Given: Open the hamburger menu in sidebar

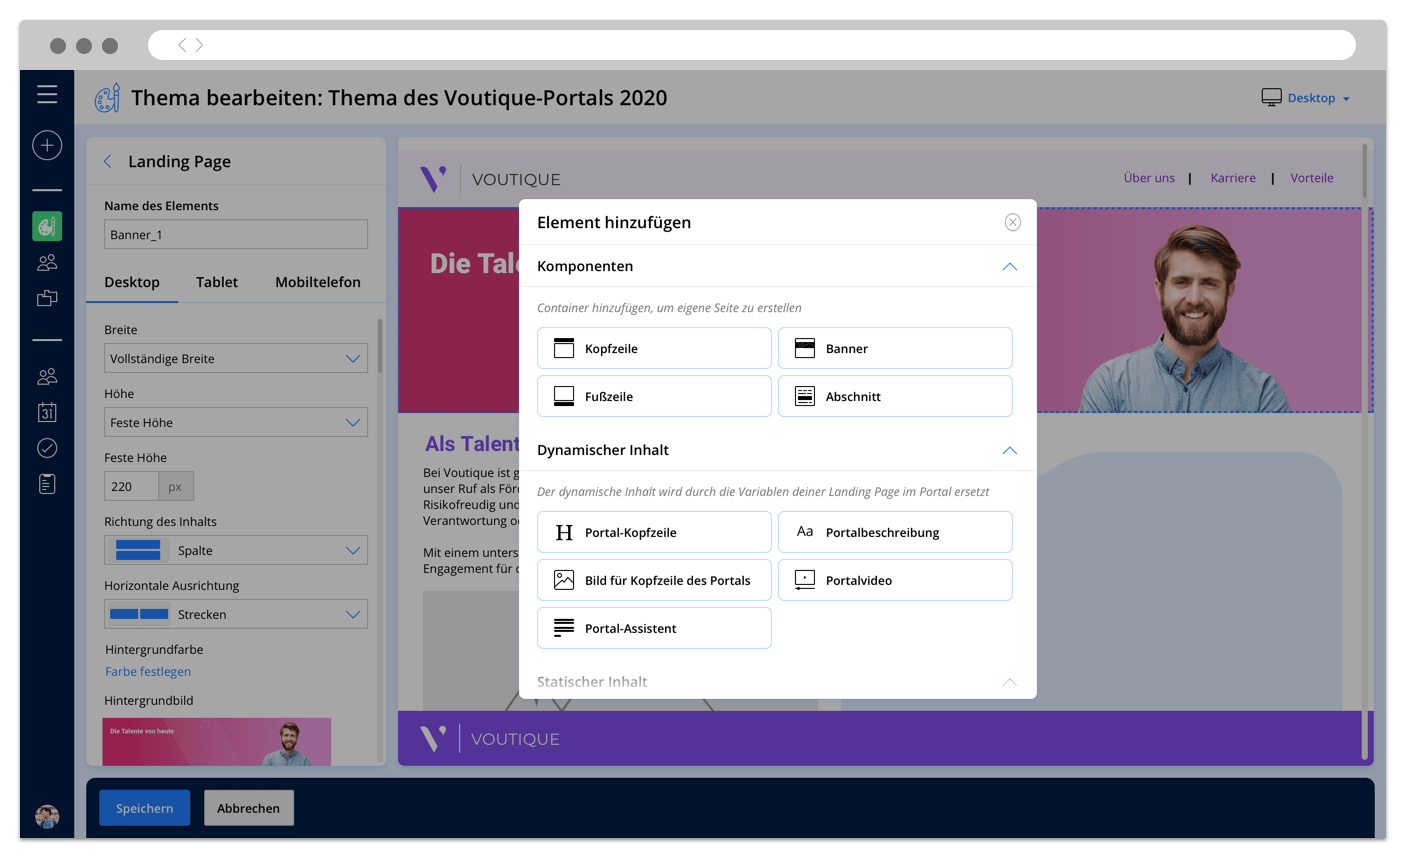Looking at the screenshot, I should click(x=47, y=94).
